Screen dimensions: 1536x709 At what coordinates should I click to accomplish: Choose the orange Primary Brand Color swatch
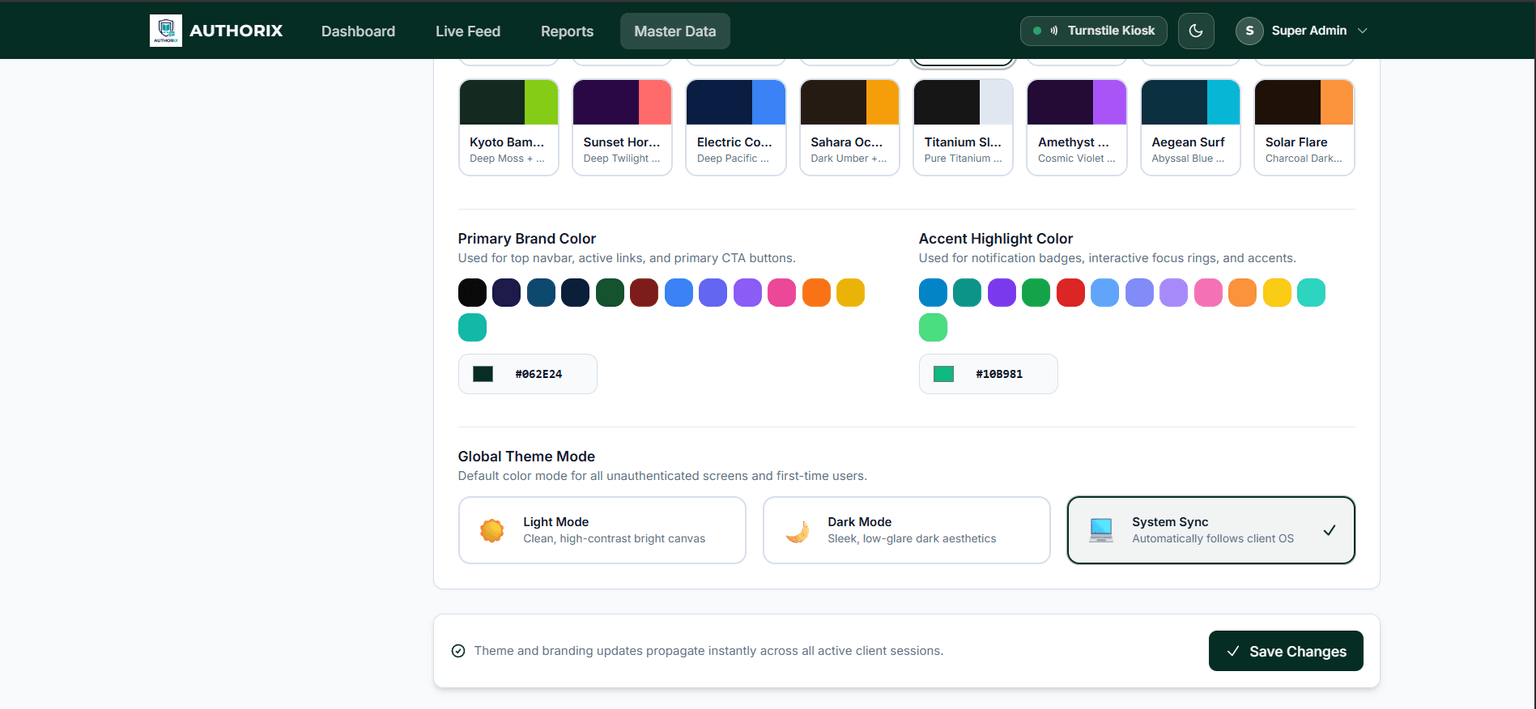tap(816, 293)
